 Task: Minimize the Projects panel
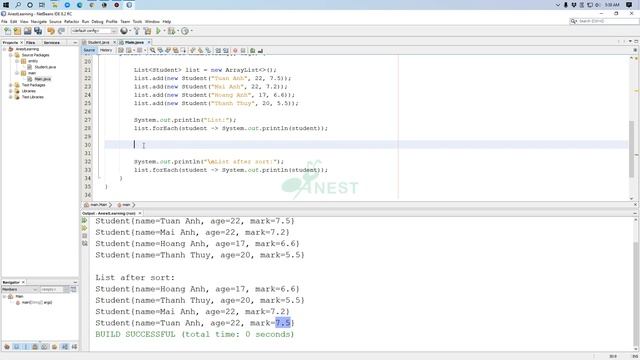[75, 42]
